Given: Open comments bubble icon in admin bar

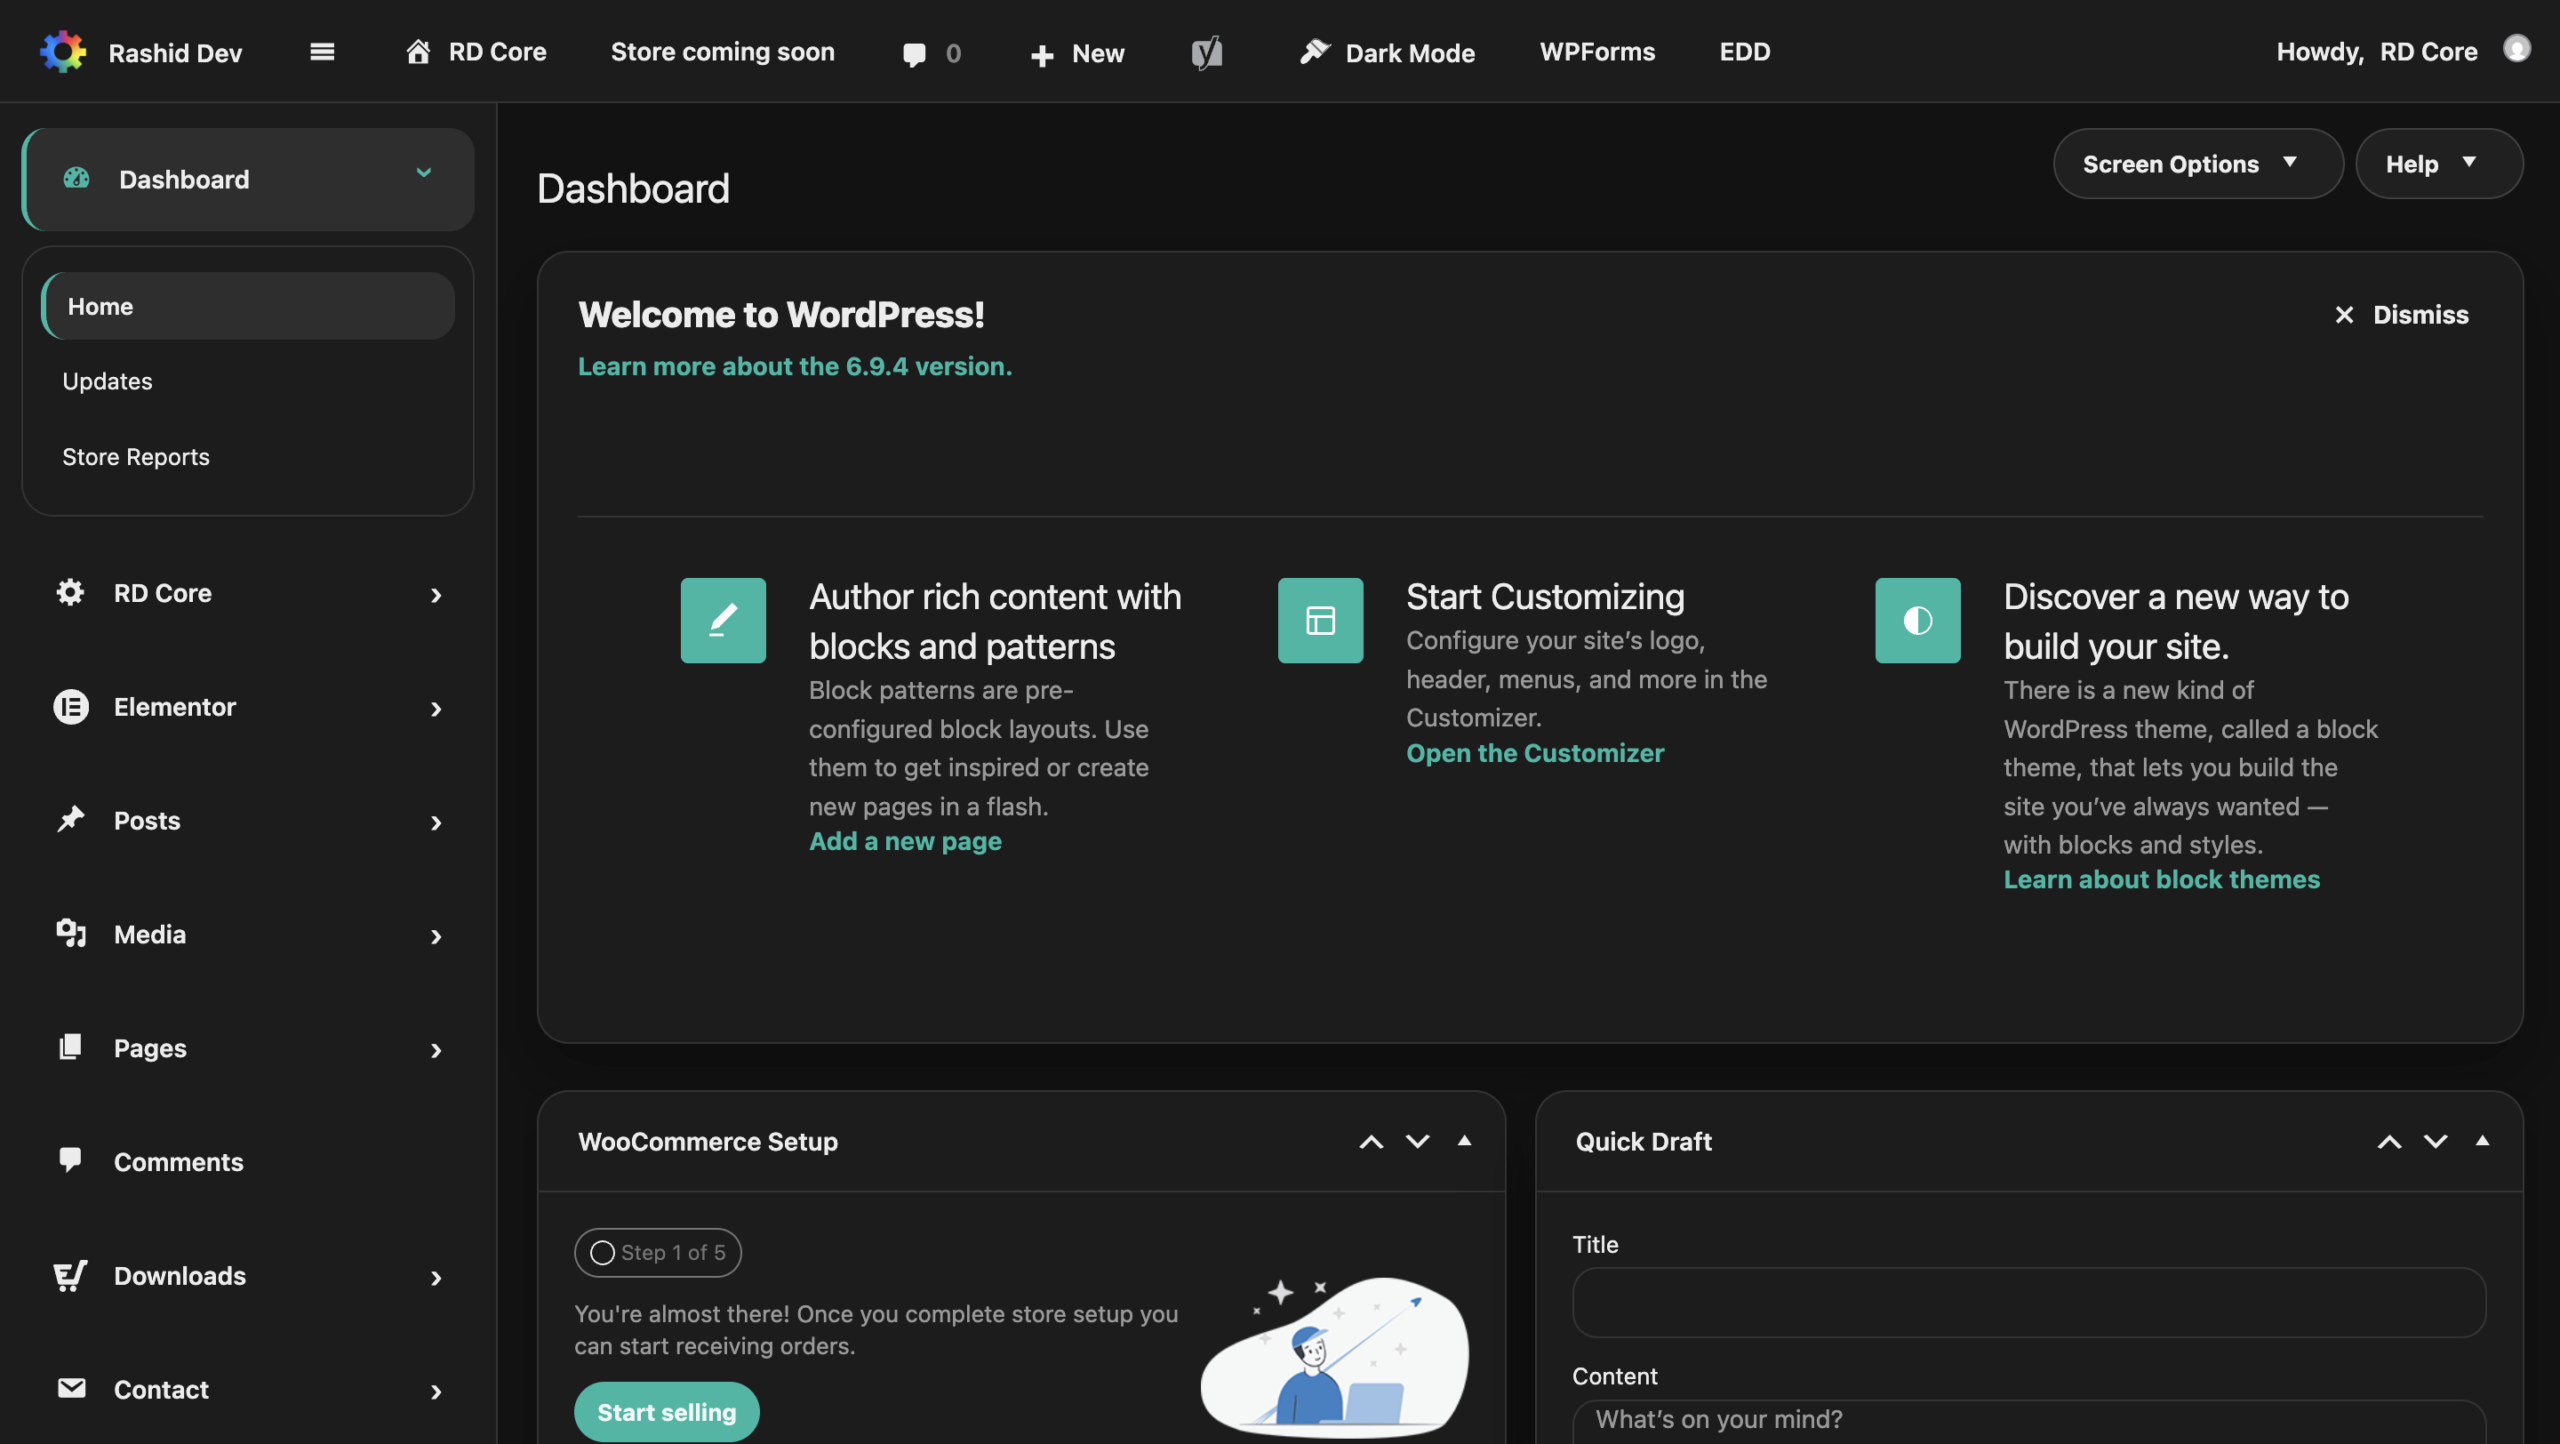Looking at the screenshot, I should [914, 54].
